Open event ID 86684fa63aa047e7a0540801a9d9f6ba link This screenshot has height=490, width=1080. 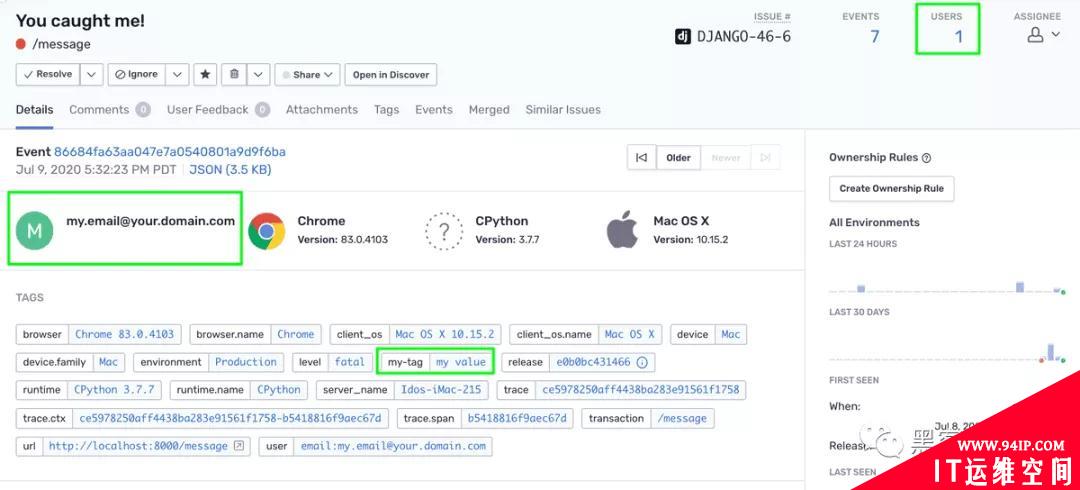point(170,152)
